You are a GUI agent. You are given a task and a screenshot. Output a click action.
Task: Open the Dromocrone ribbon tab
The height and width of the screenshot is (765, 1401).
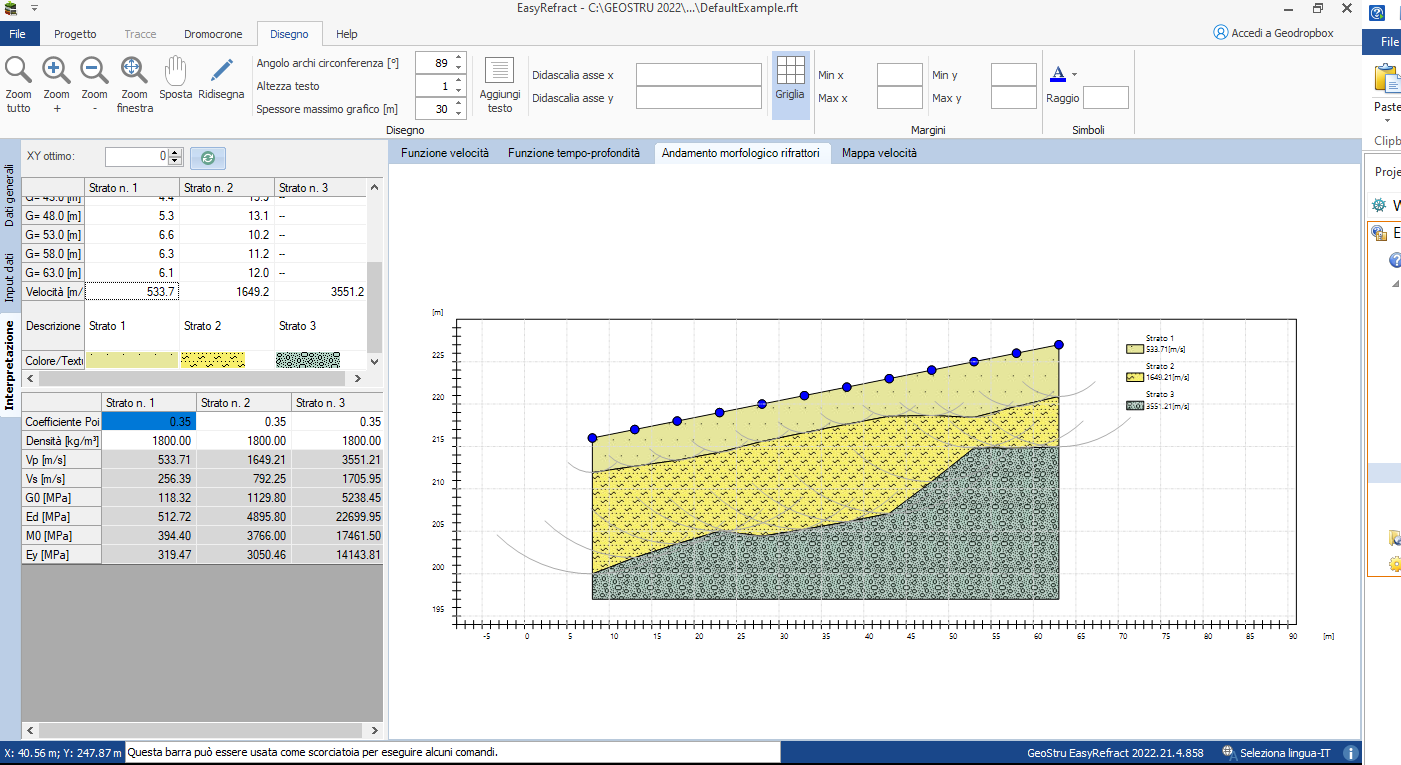pos(213,34)
